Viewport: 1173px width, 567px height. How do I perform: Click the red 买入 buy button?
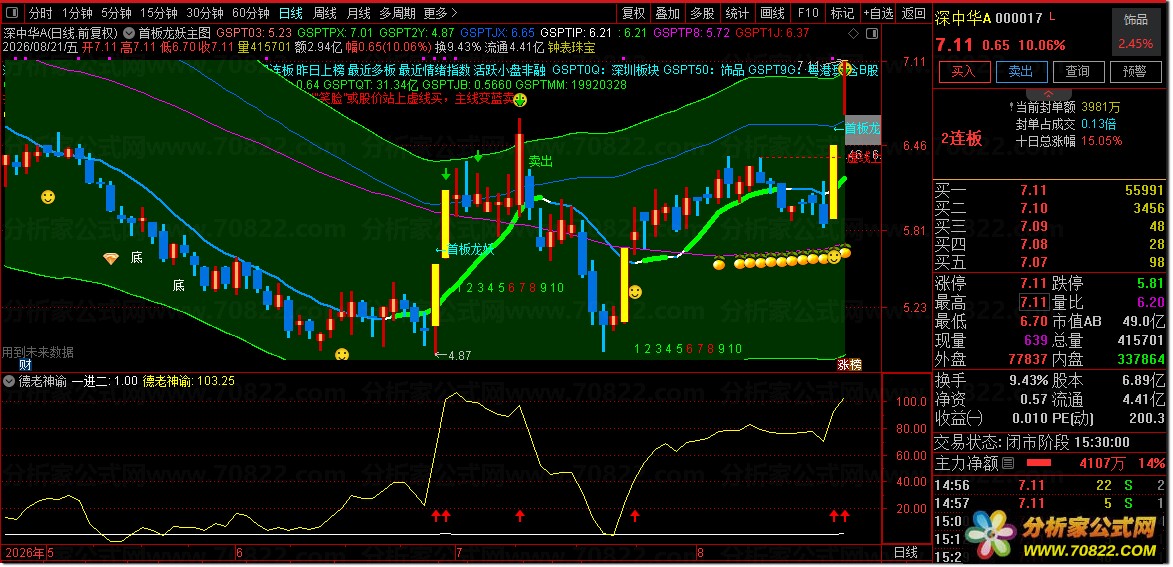point(964,71)
